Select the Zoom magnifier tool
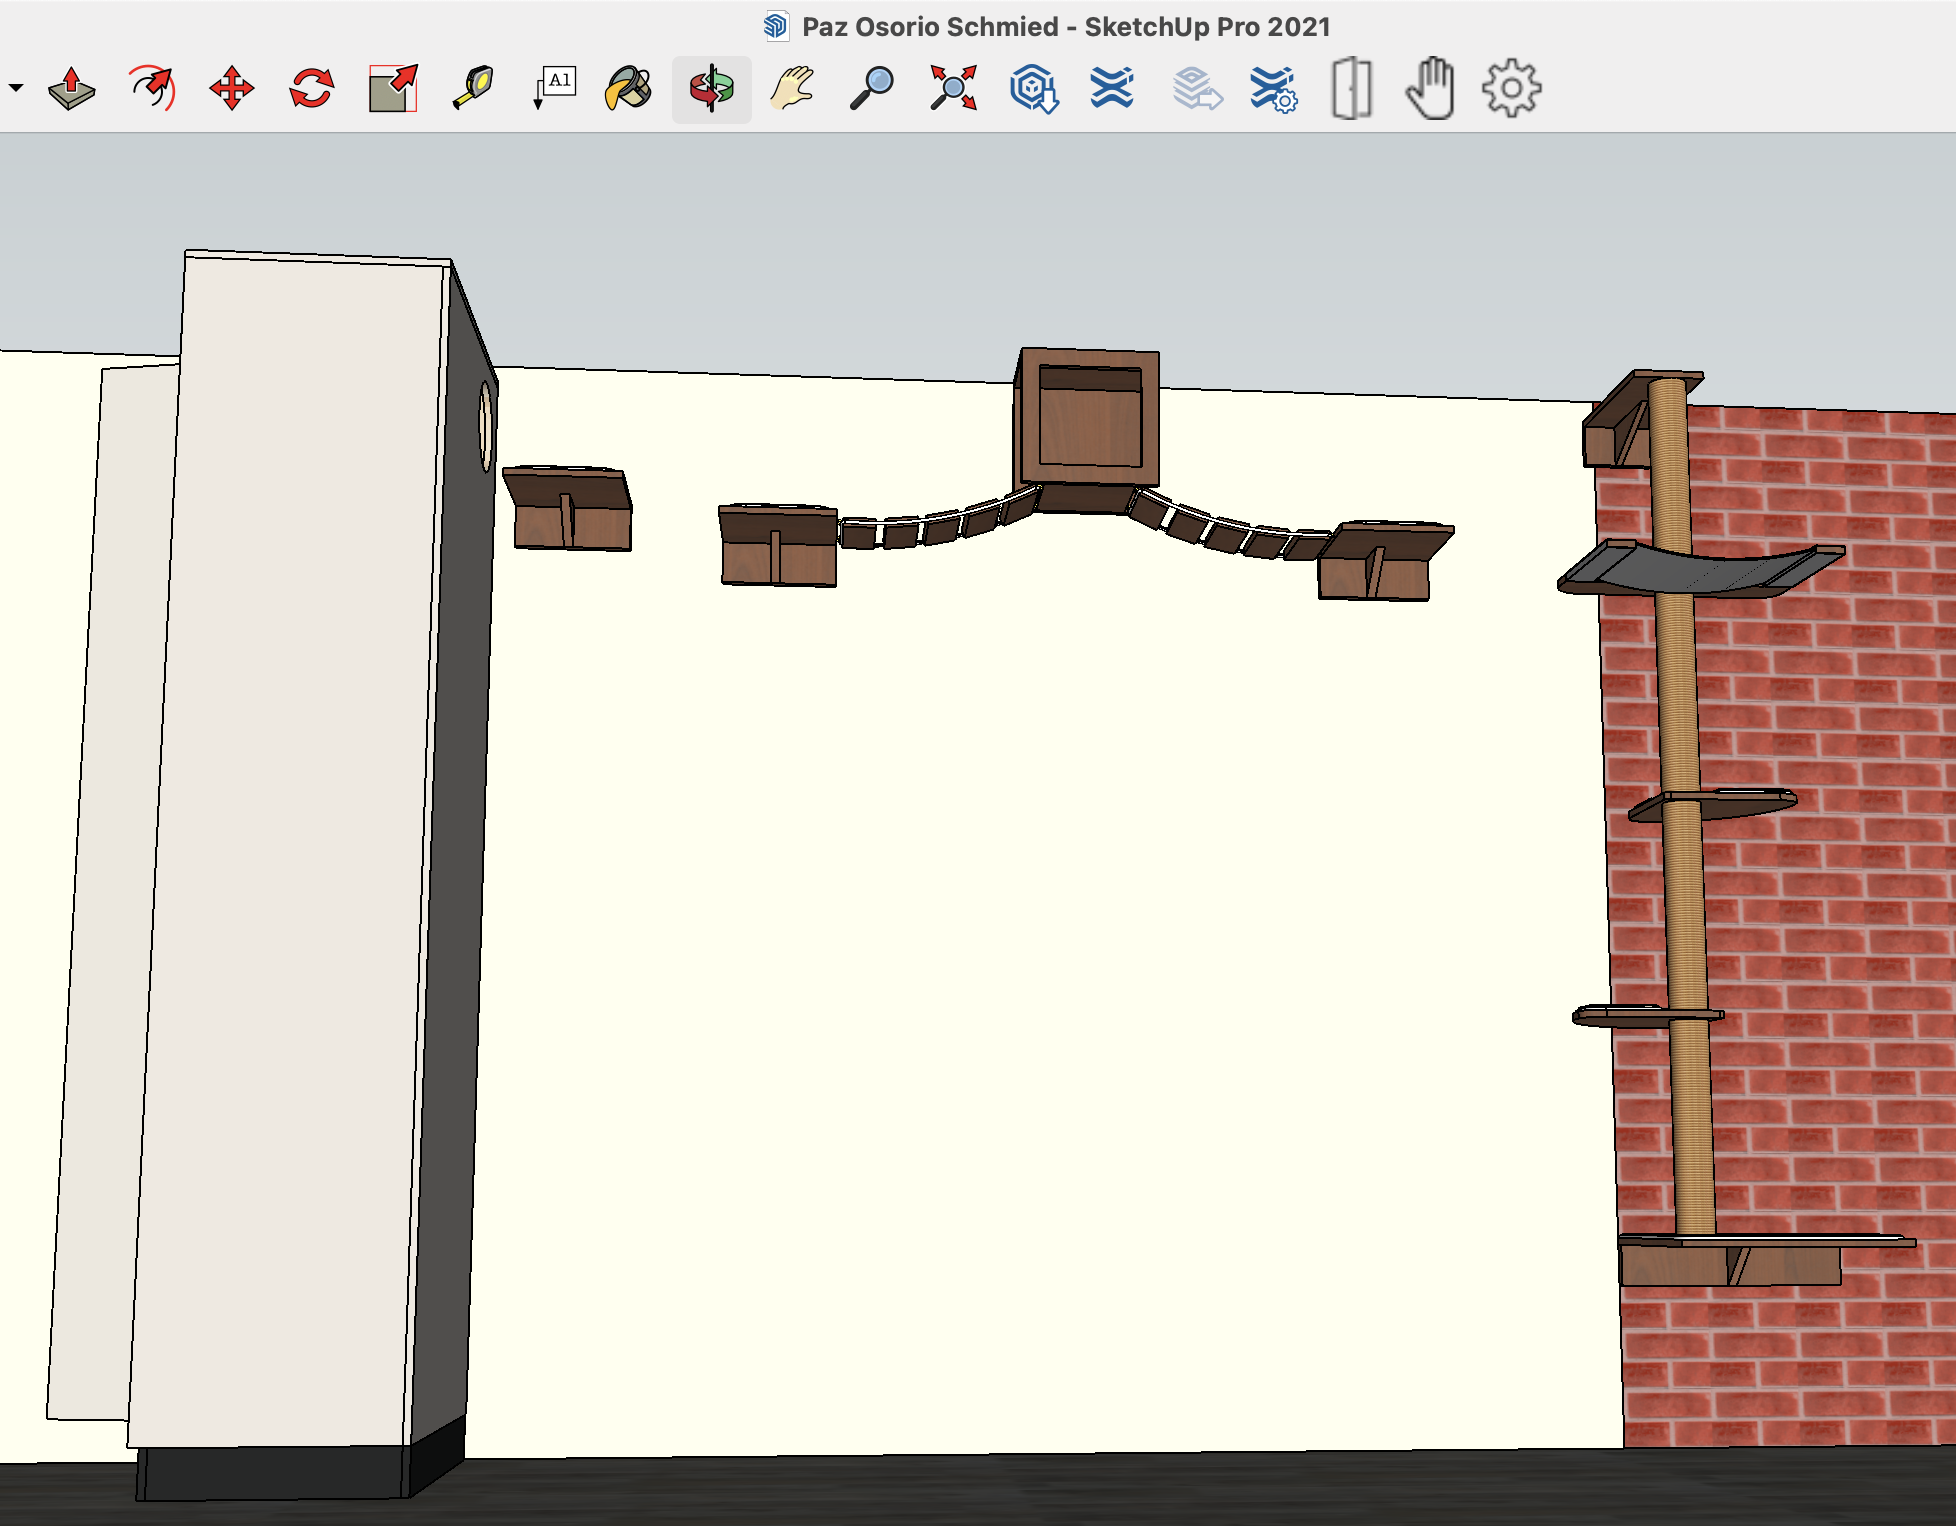The height and width of the screenshot is (1526, 1956). [x=871, y=89]
